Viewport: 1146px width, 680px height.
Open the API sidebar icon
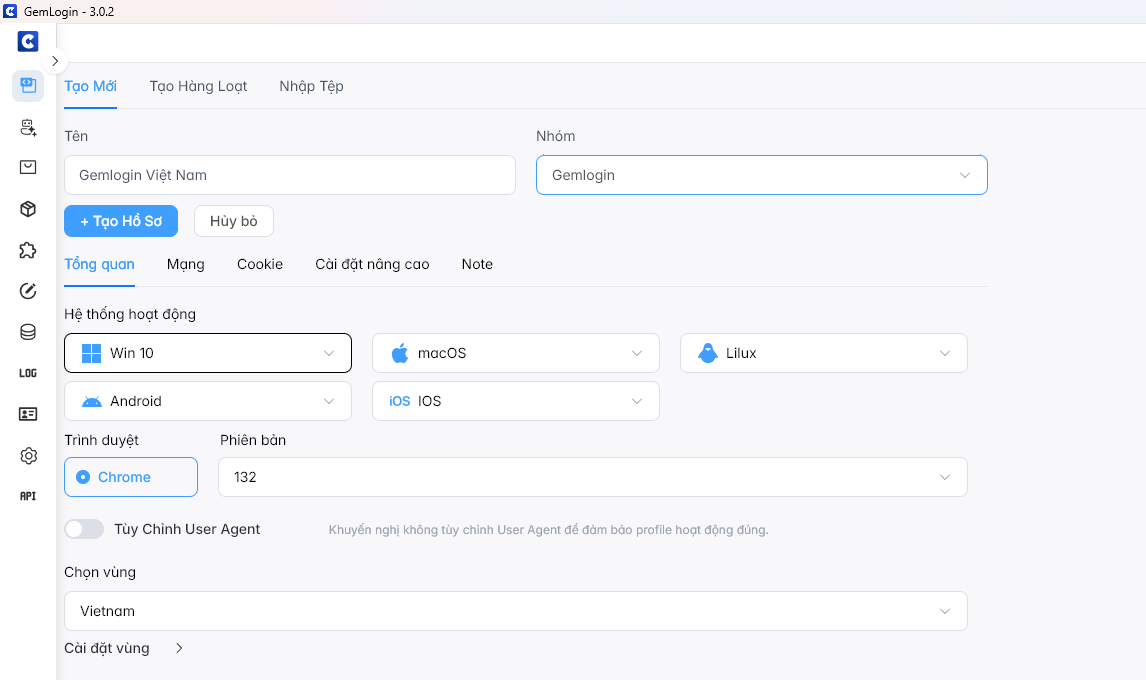click(x=28, y=496)
